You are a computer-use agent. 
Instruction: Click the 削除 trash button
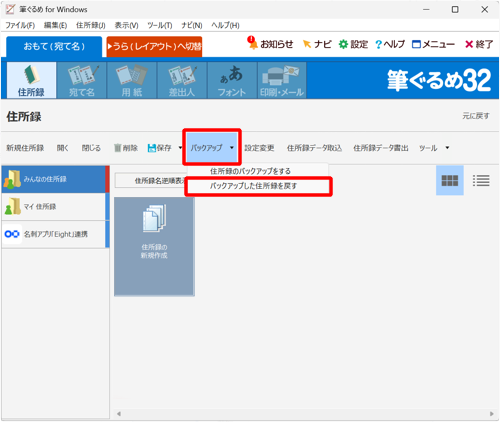coord(126,148)
